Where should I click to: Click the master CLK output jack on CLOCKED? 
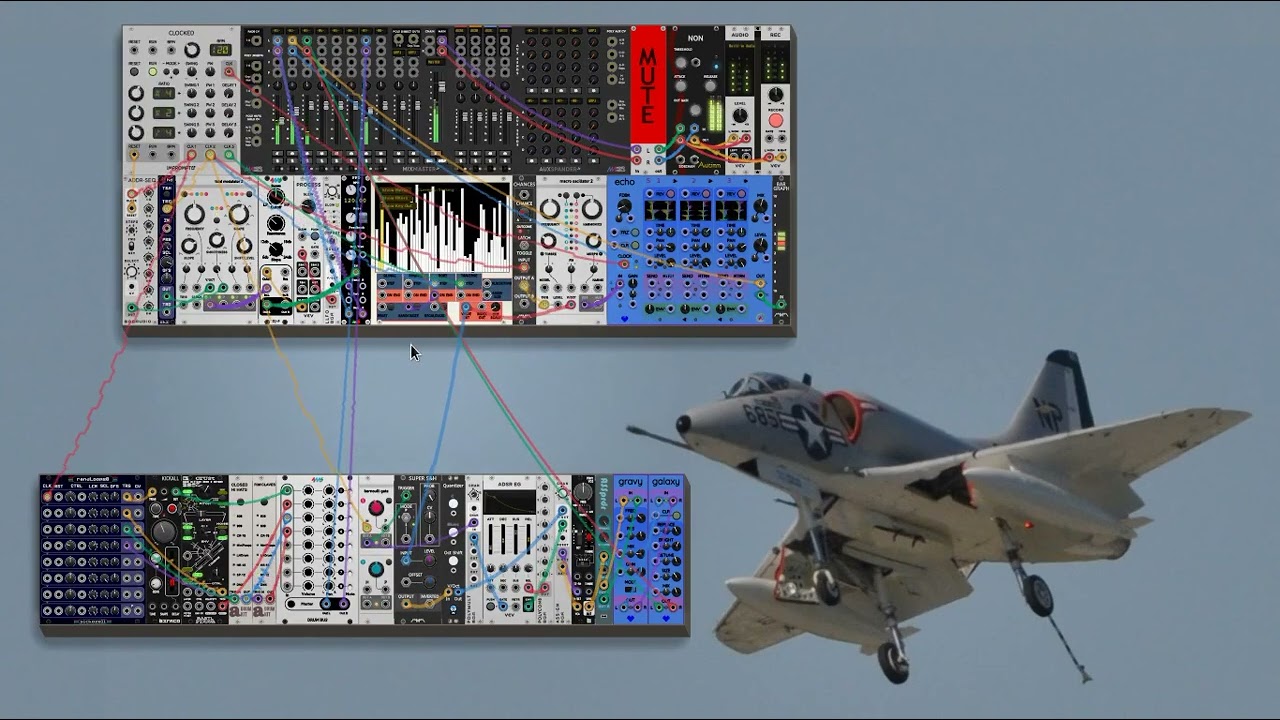(x=229, y=72)
